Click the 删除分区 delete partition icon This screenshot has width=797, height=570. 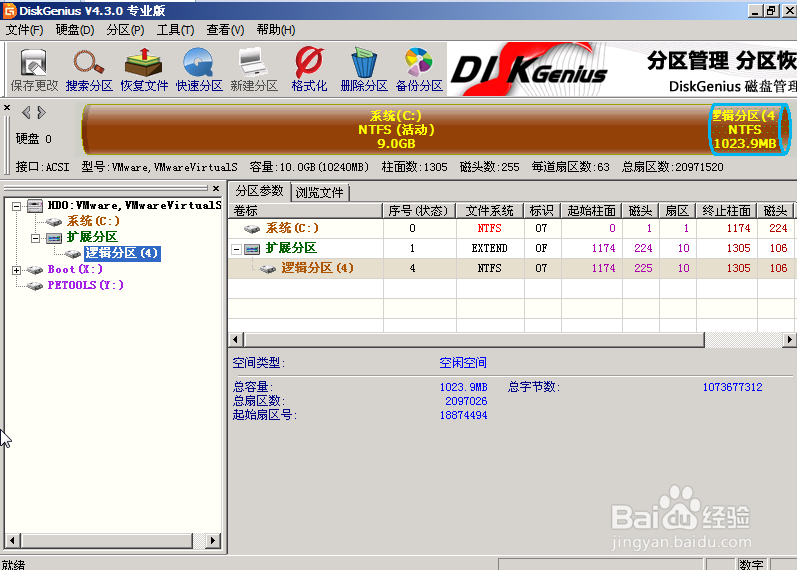point(364,70)
